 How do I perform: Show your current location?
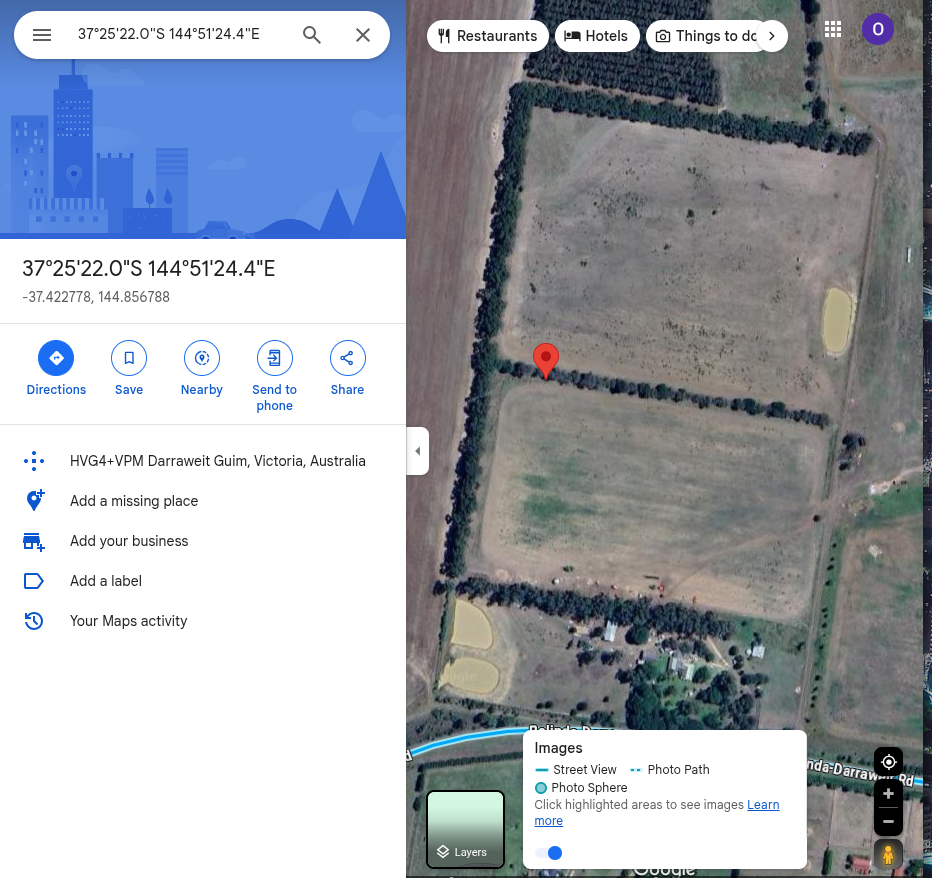point(888,761)
